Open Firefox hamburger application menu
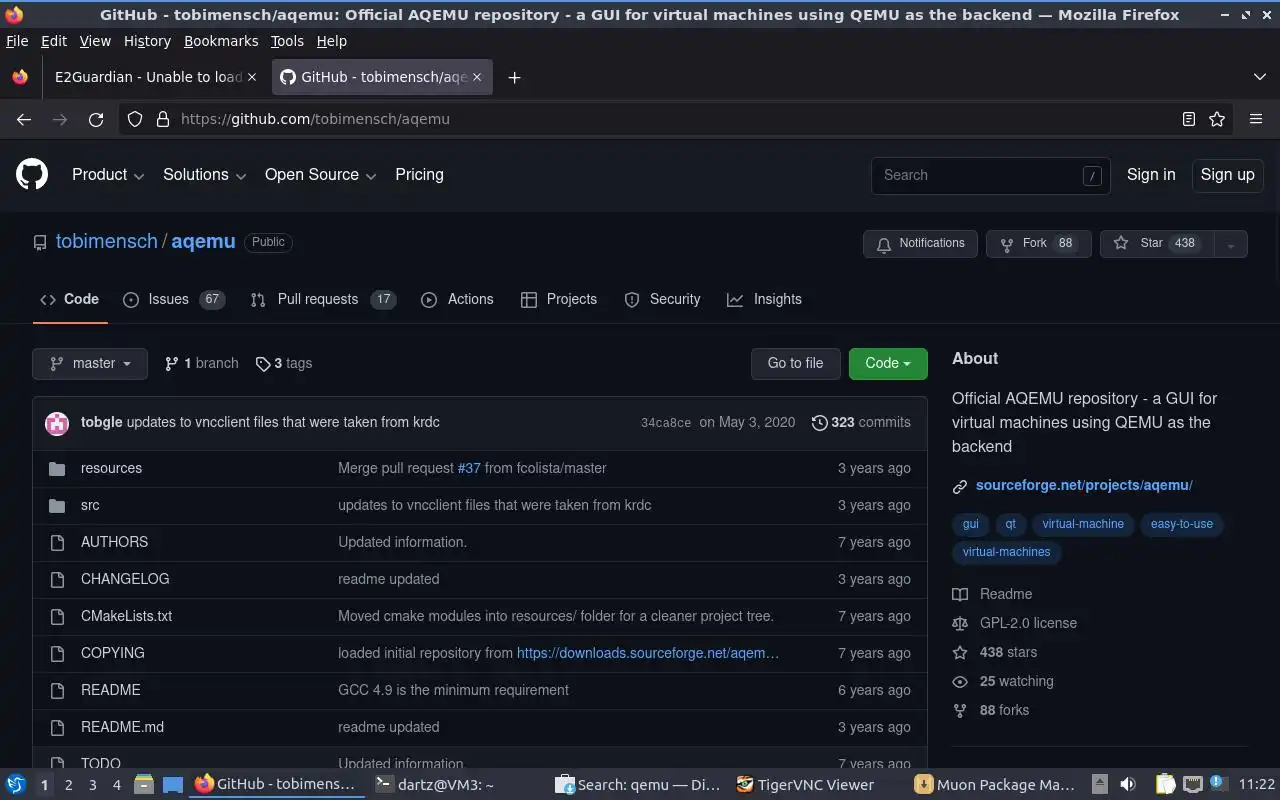Screen dimensions: 1280x800 tap(1256, 119)
